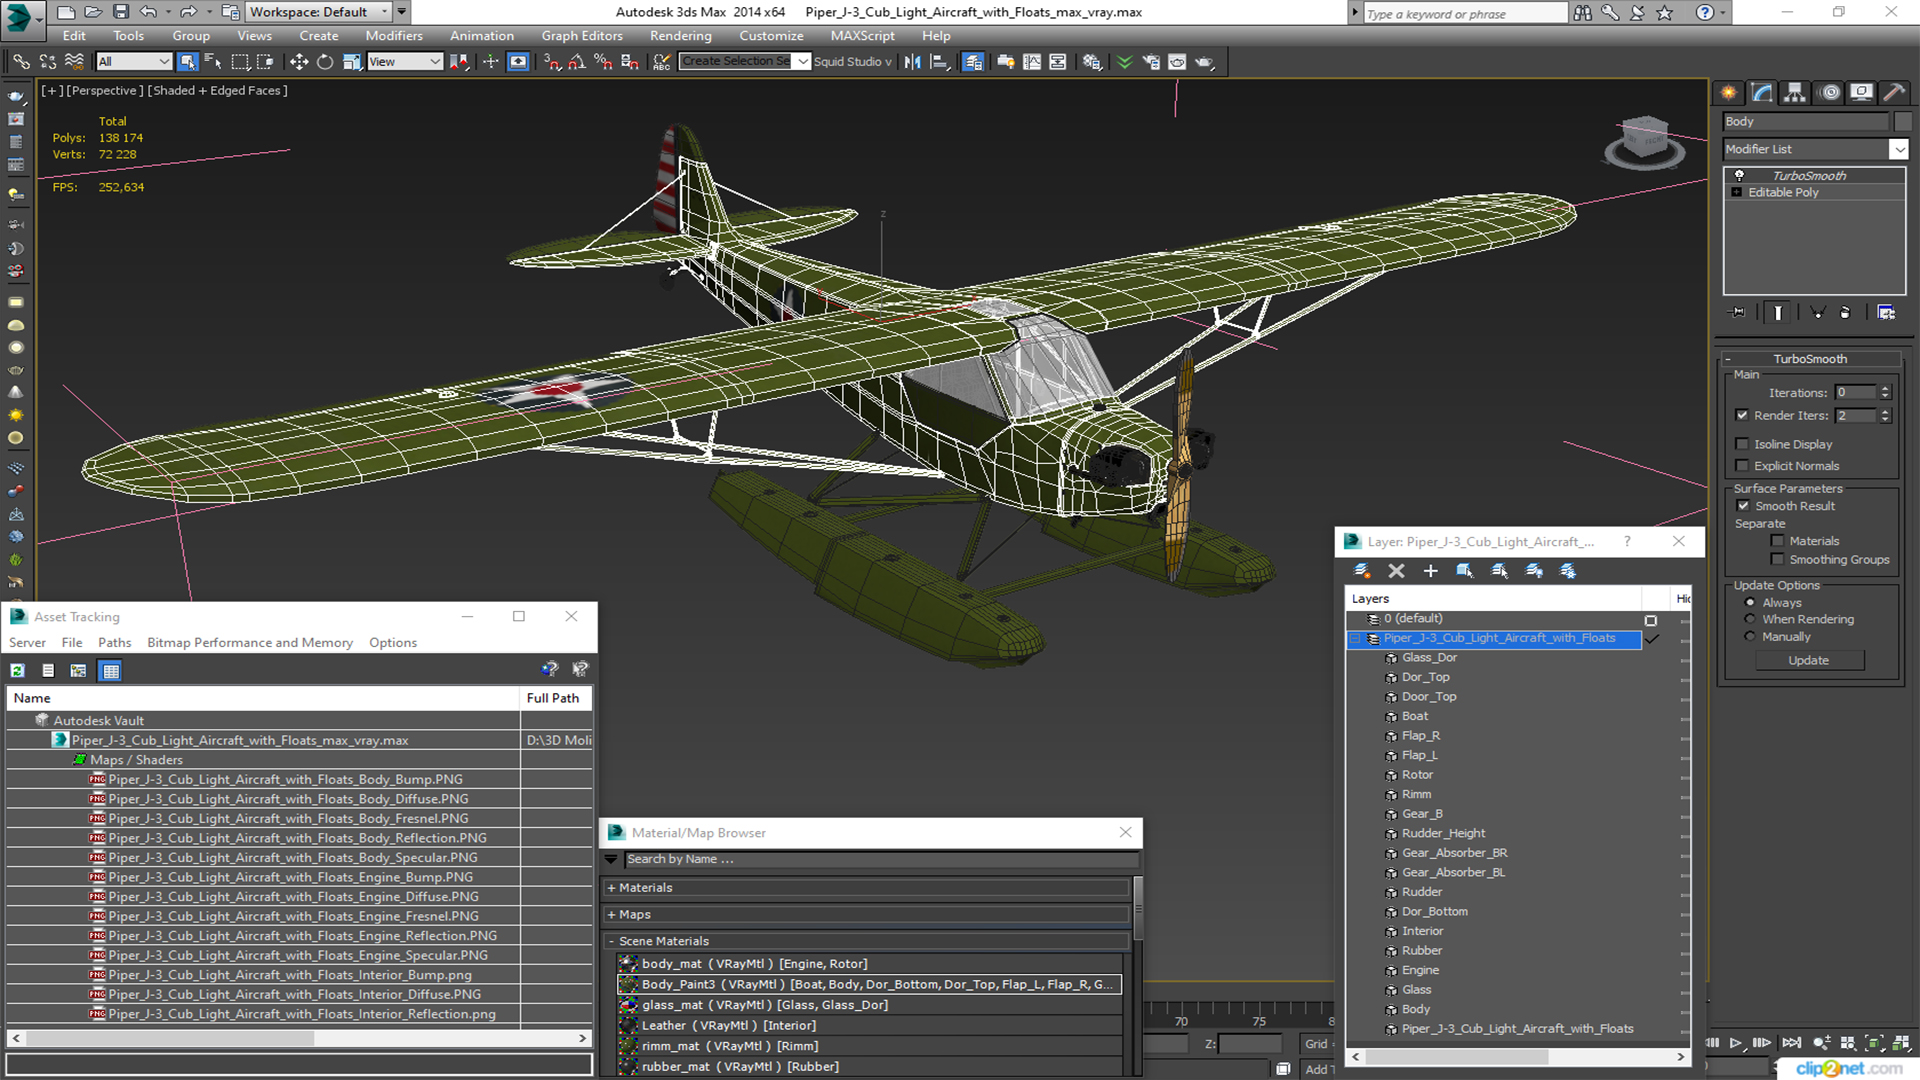Click the Align tool icon
The width and height of the screenshot is (1920, 1080).
click(x=939, y=62)
